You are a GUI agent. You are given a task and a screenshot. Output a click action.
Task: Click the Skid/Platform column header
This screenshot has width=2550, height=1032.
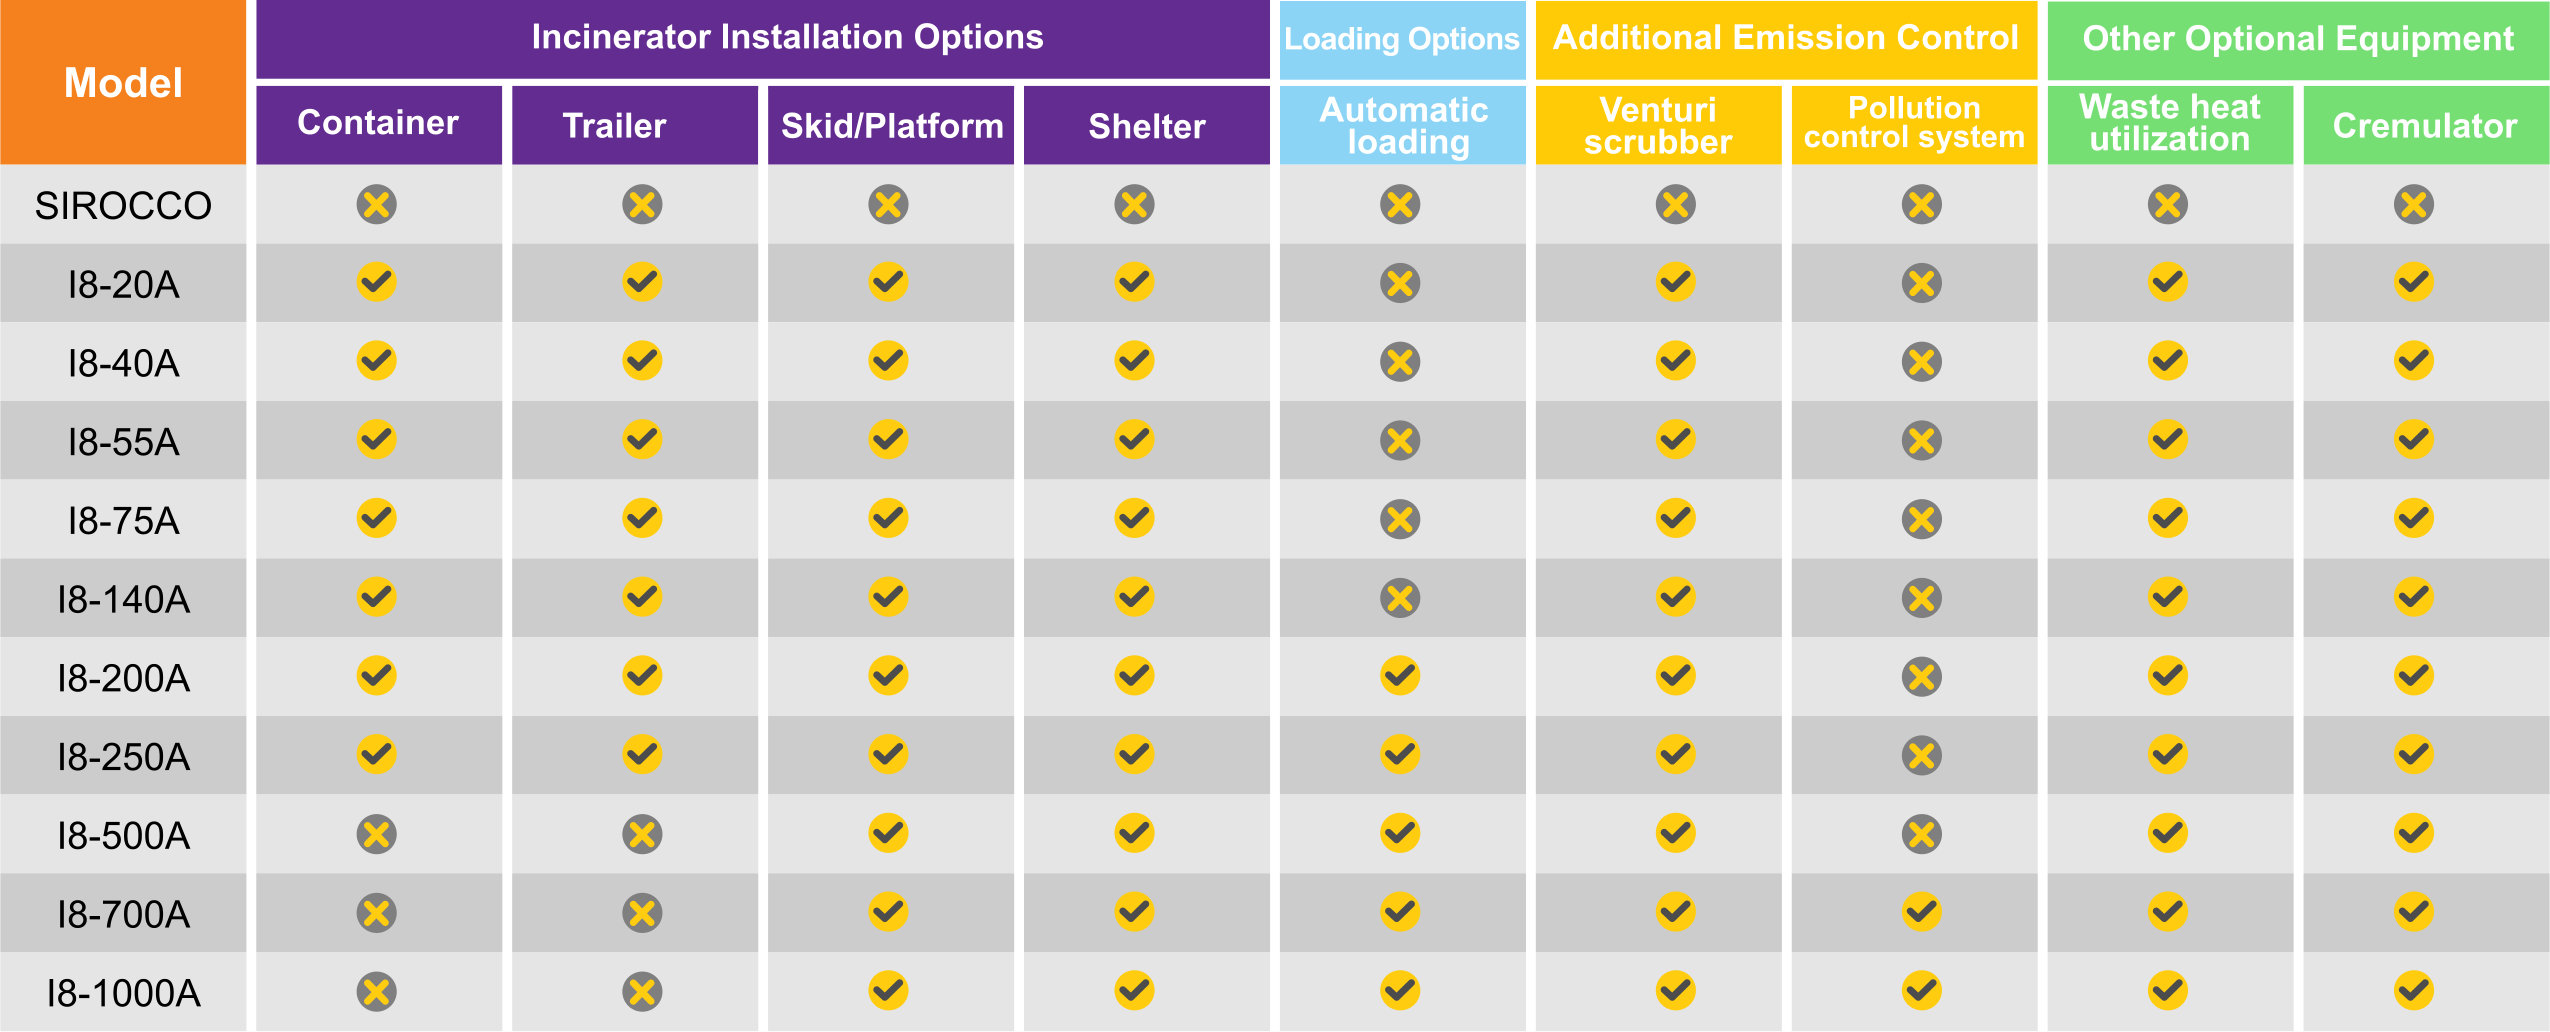pyautogui.click(x=891, y=126)
